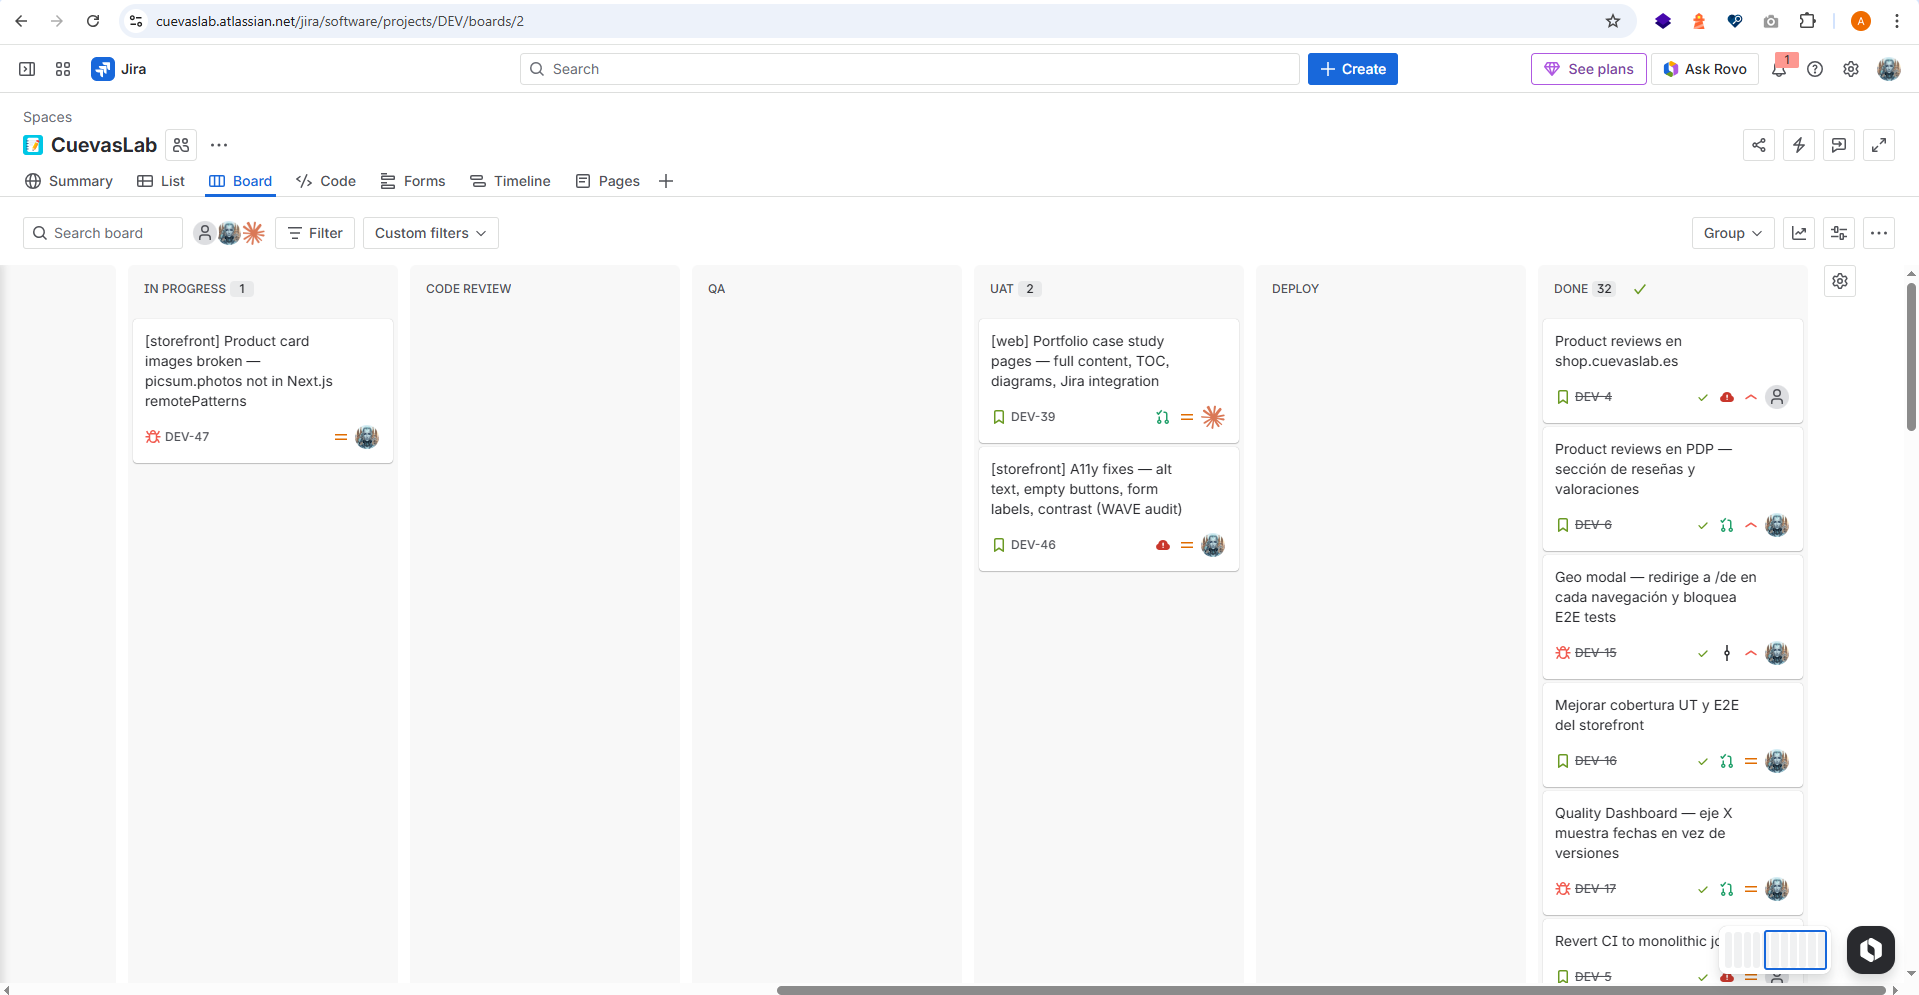Open the Done column settings gear
The width and height of the screenshot is (1919, 995).
(x=1839, y=281)
